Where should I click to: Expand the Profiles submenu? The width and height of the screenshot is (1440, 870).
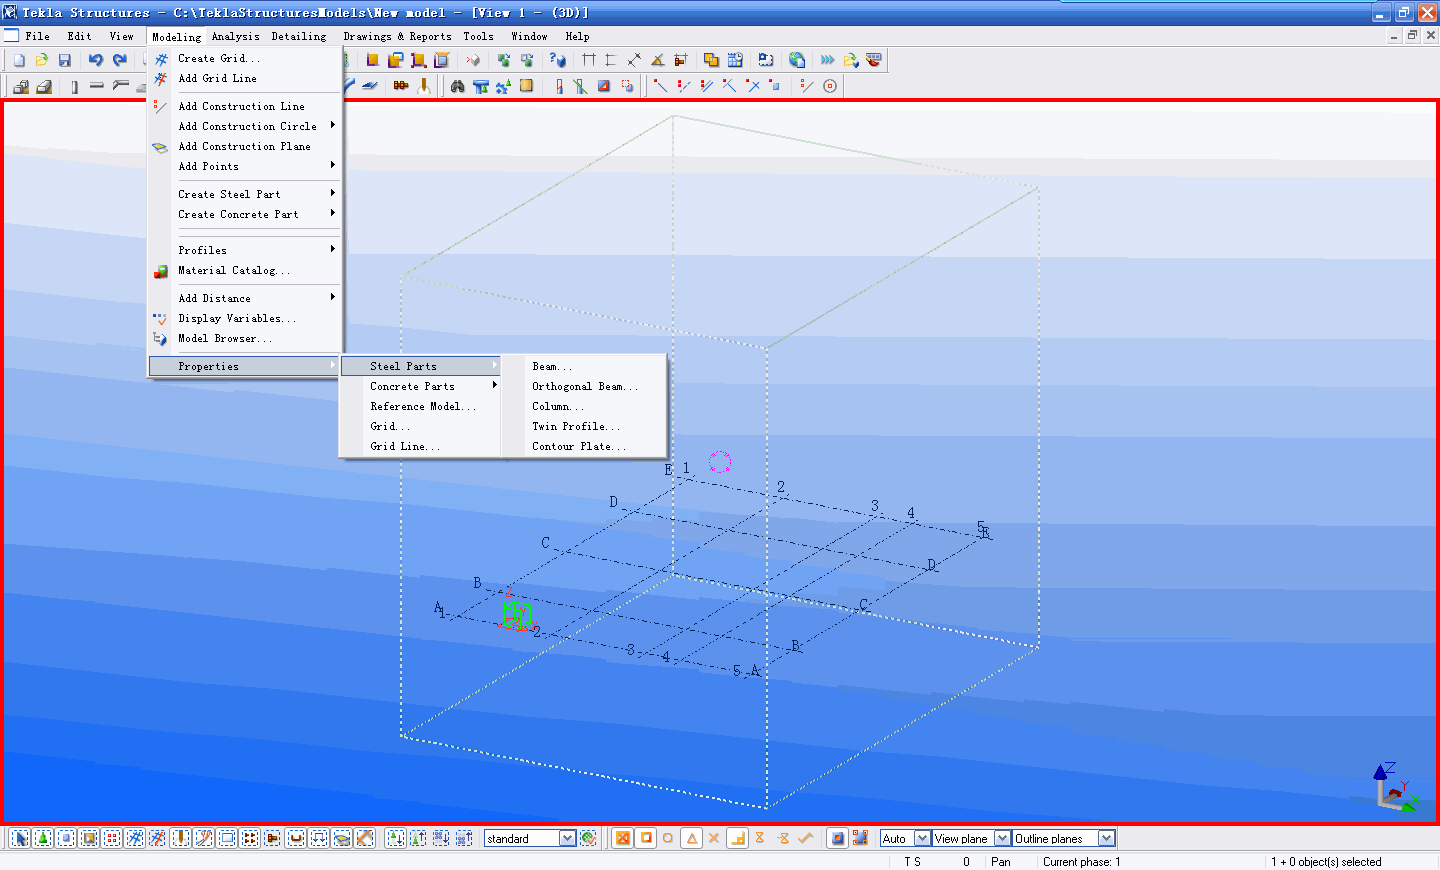tap(245, 250)
